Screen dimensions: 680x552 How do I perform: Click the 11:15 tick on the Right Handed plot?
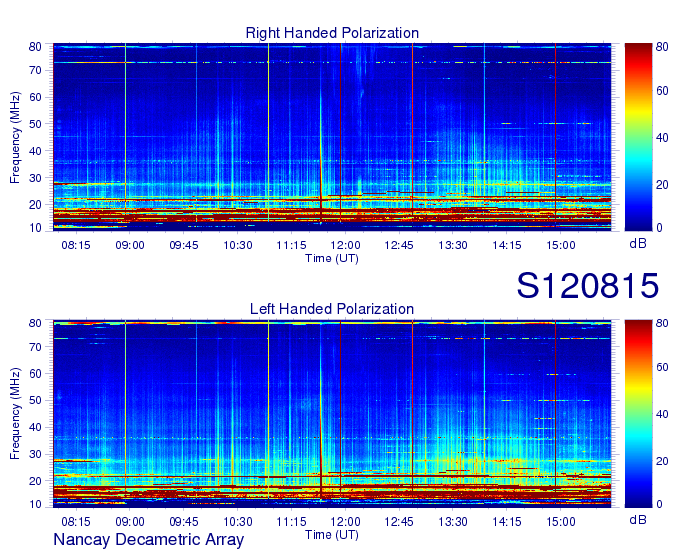point(291,245)
